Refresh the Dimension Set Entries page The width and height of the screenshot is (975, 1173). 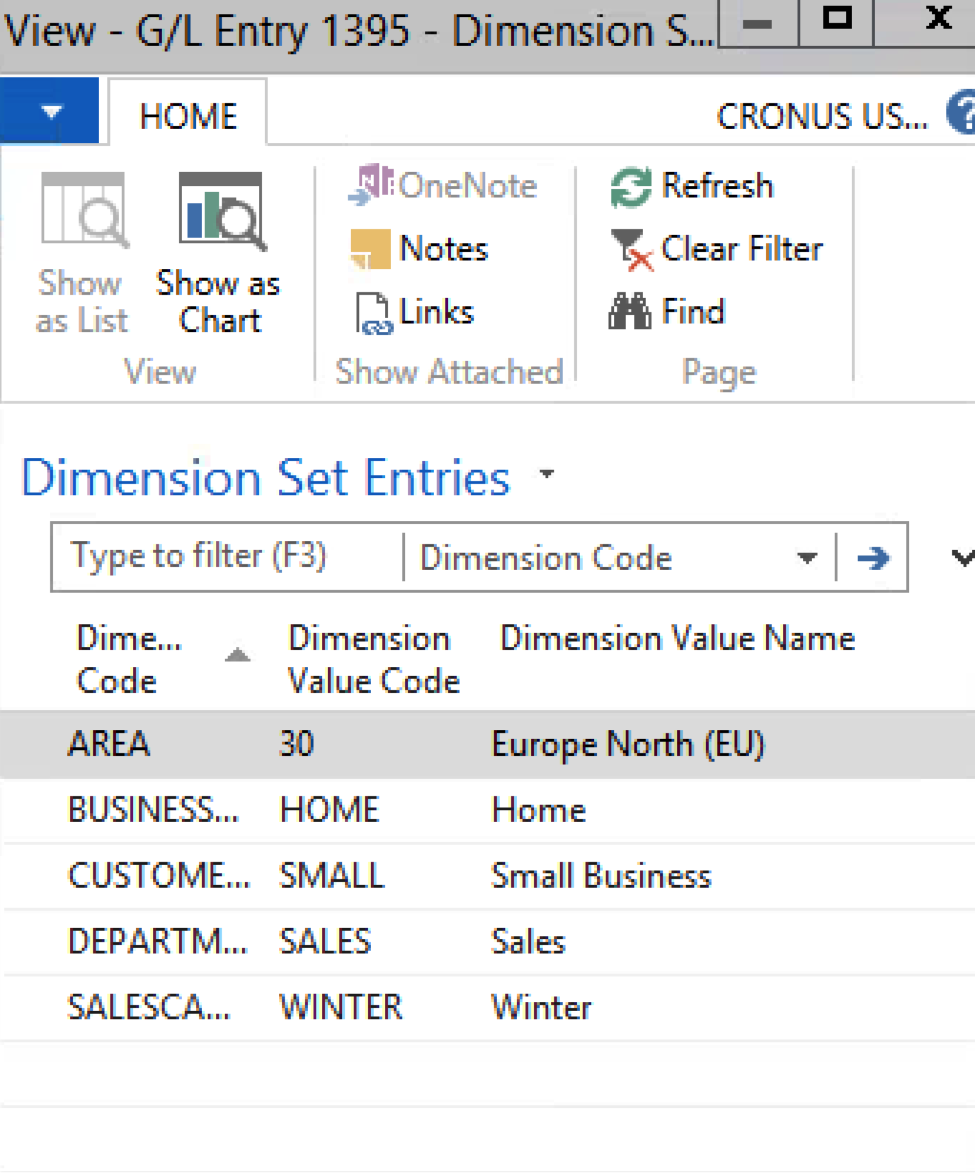(692, 186)
